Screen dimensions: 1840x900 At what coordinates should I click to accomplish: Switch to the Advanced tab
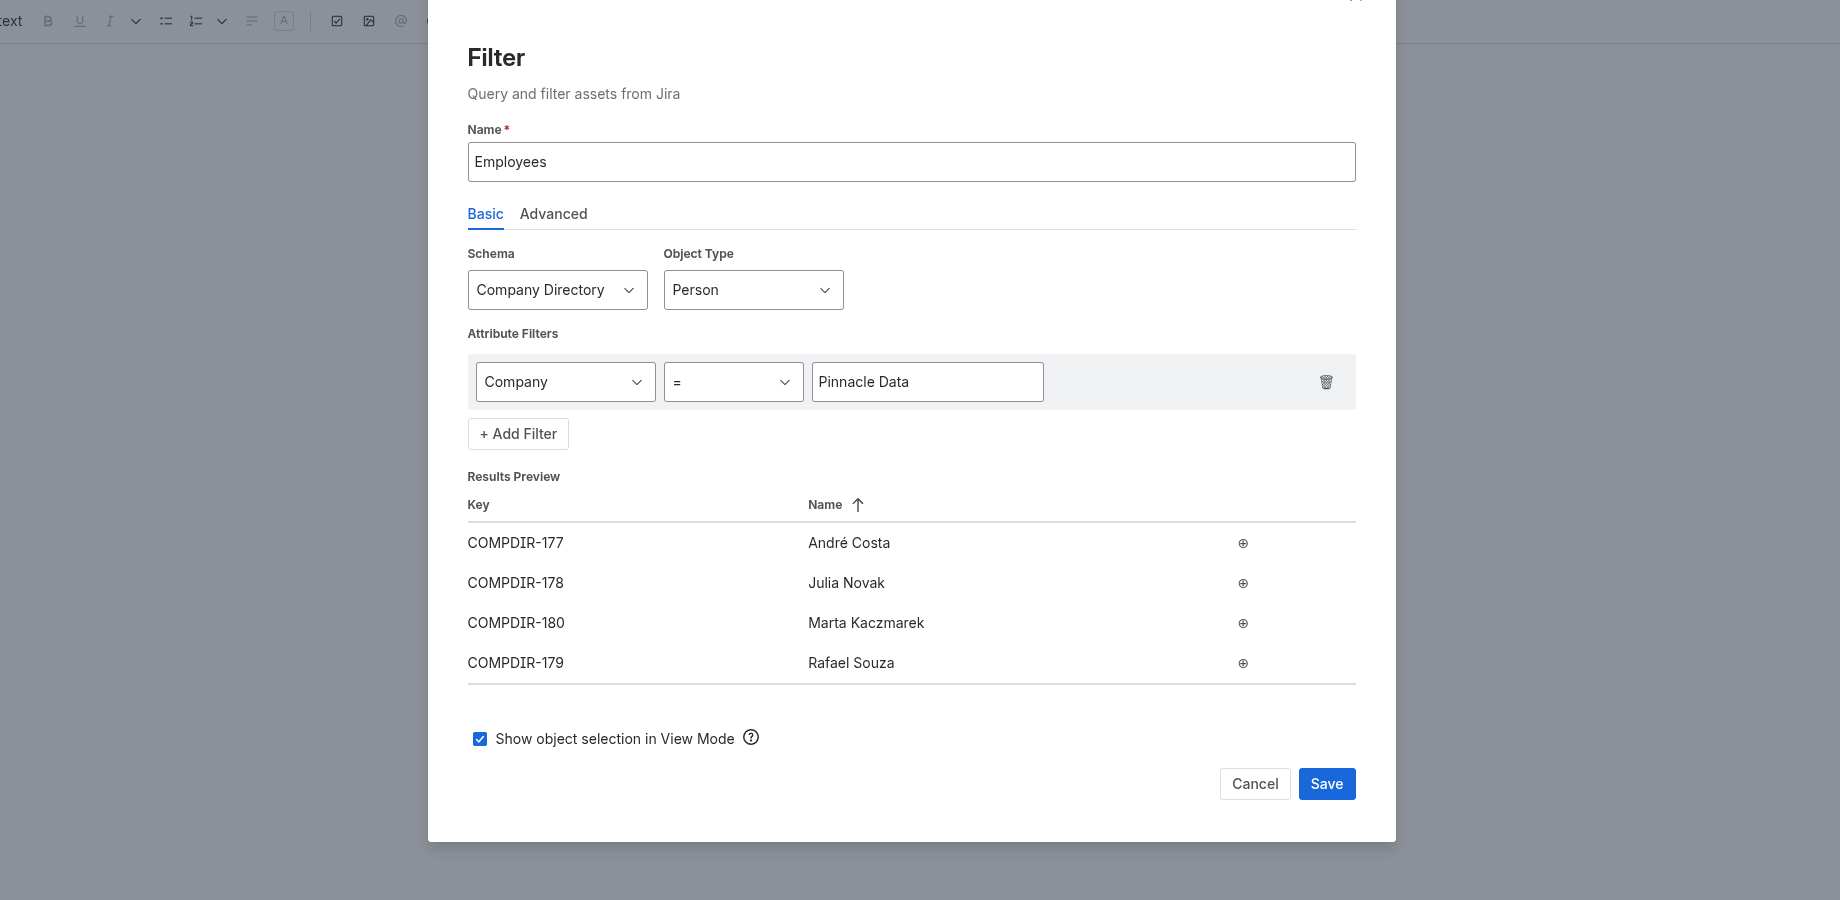coord(554,214)
